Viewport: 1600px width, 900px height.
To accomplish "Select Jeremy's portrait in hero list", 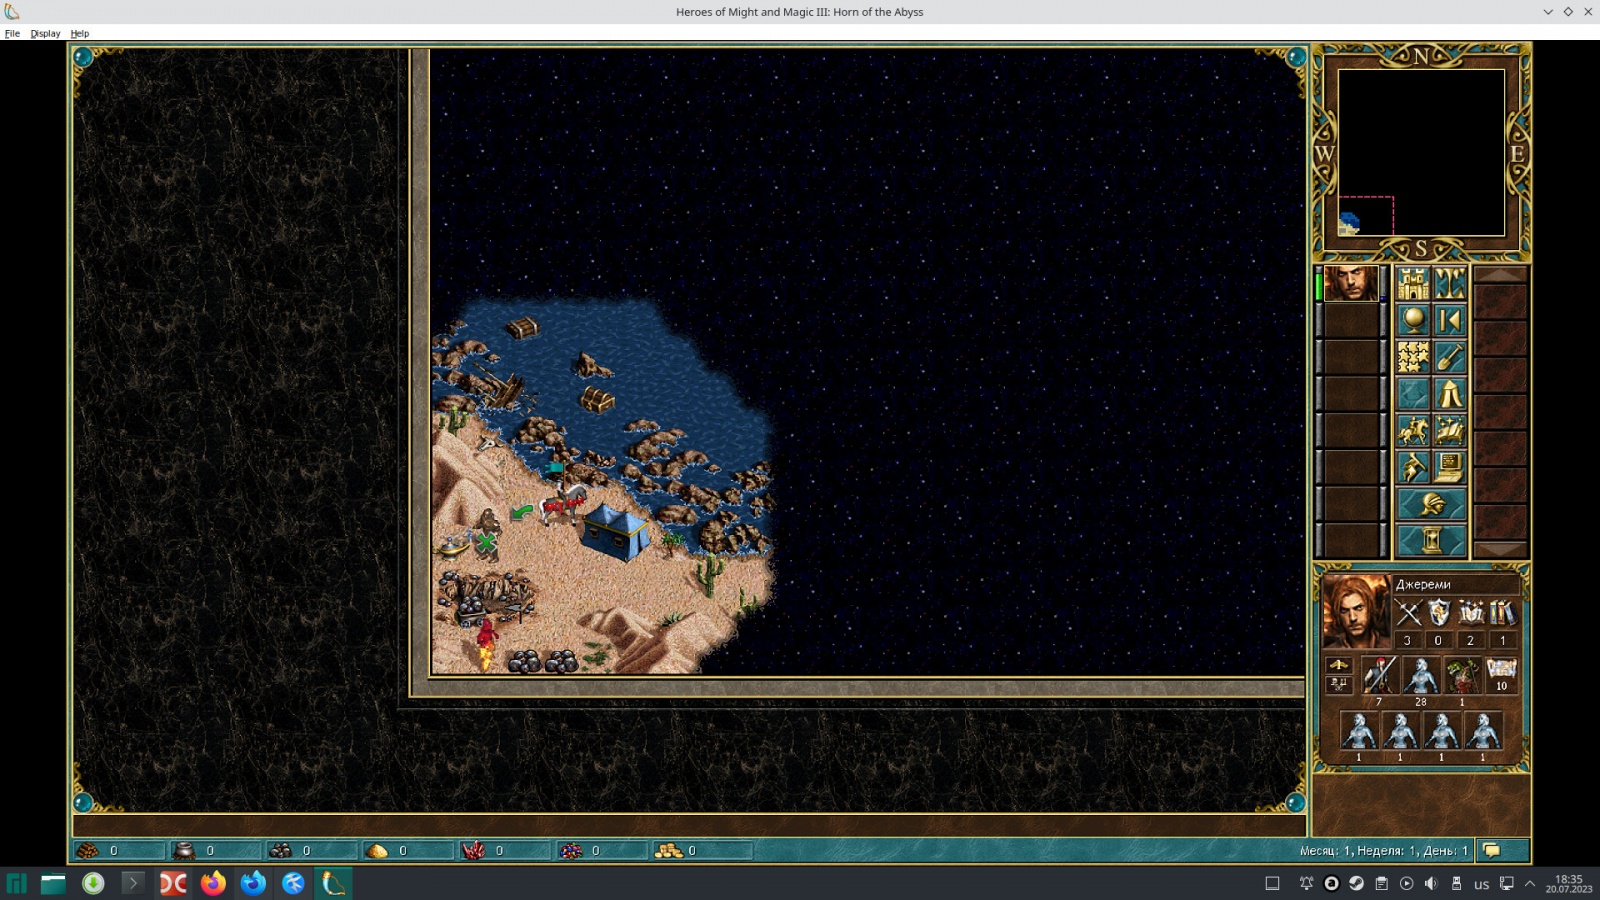I will [x=1351, y=284].
